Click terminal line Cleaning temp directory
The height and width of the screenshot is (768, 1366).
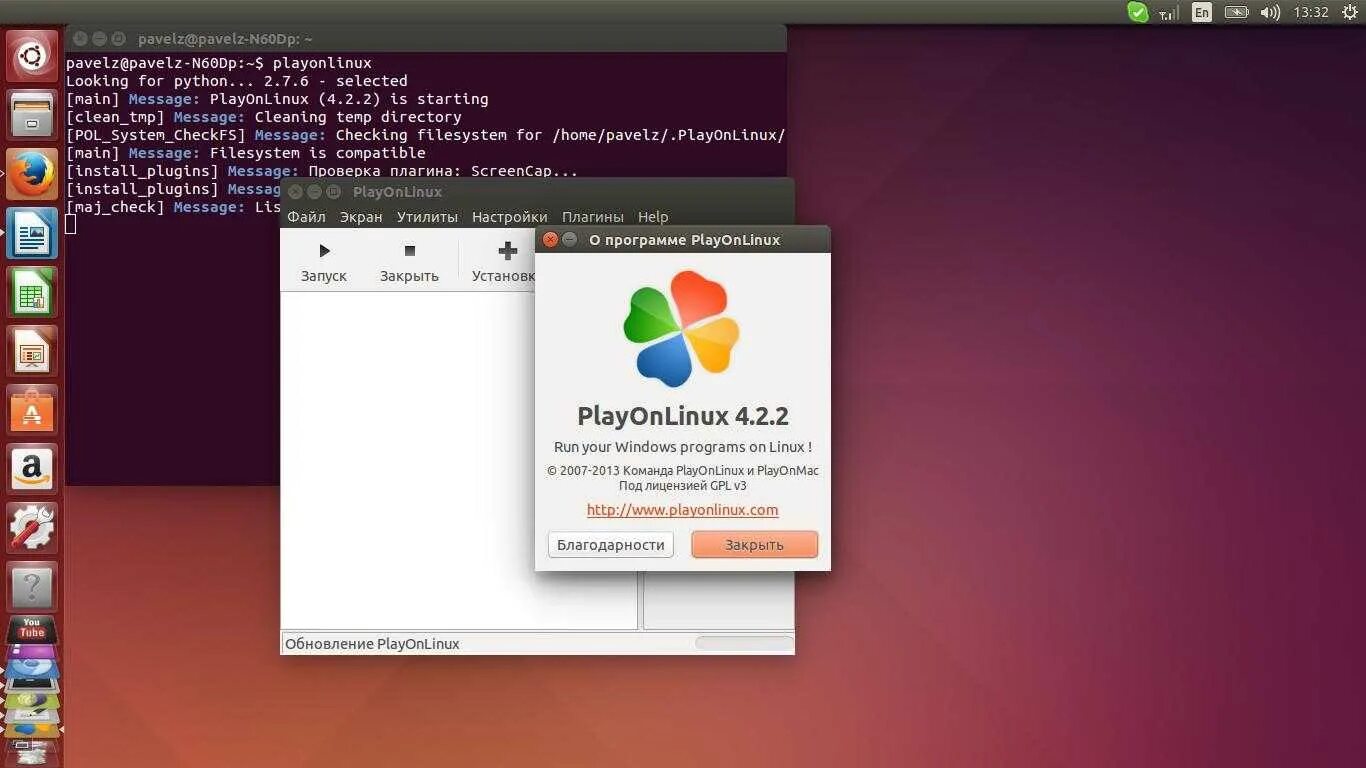coord(264,117)
